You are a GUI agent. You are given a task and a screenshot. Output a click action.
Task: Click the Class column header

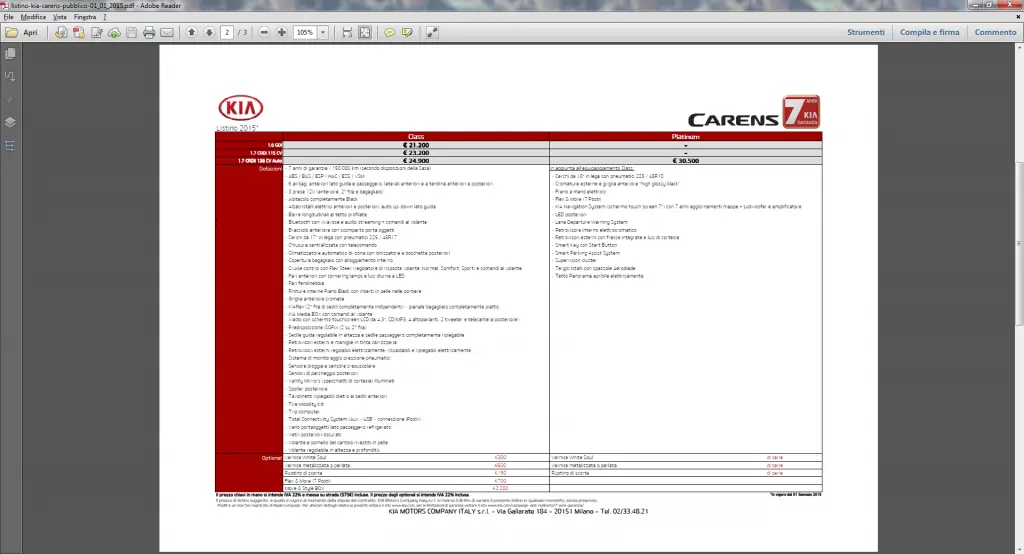tap(416, 137)
